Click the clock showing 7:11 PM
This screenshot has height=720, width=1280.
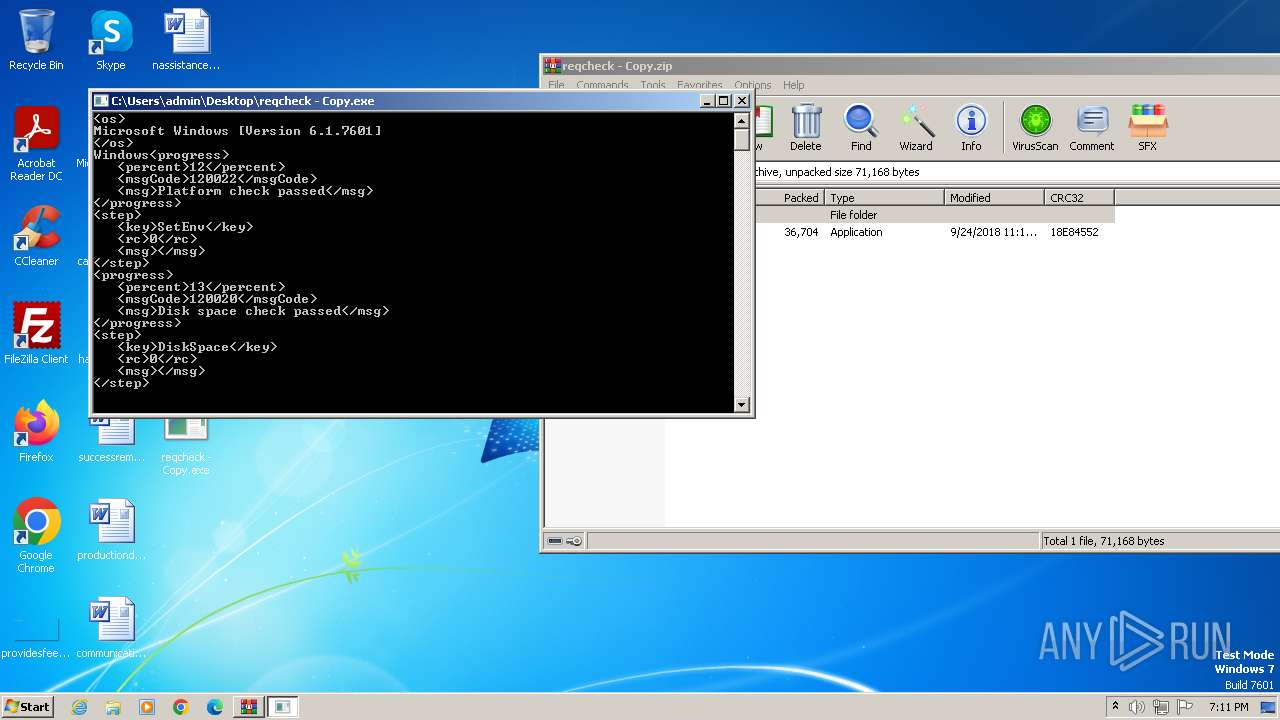pyautogui.click(x=1228, y=707)
